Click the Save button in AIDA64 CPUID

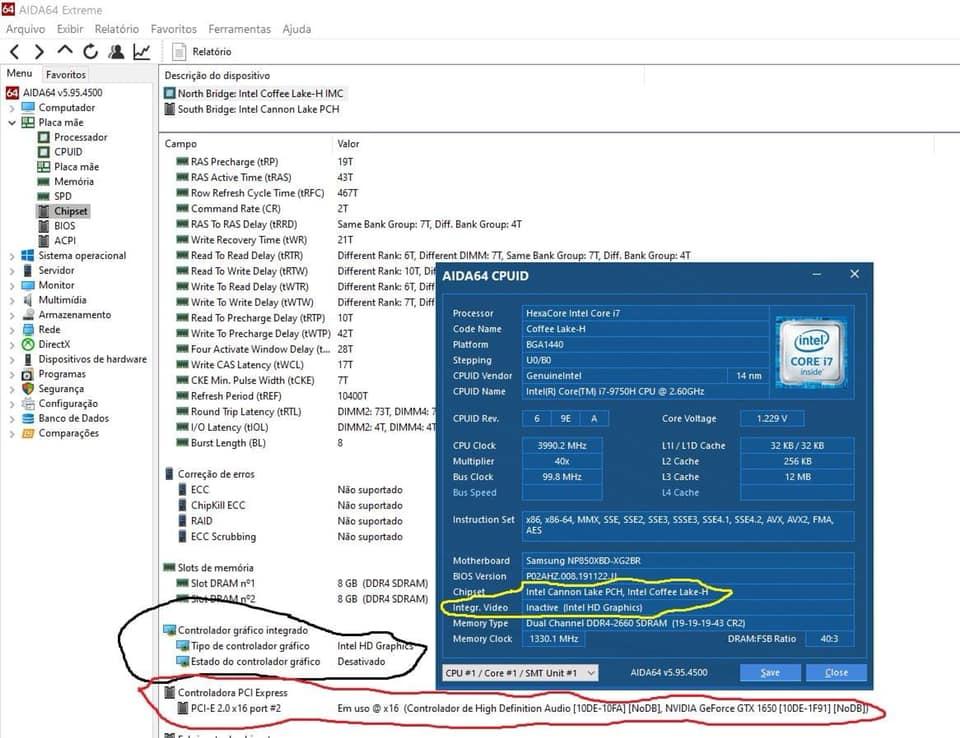(x=770, y=672)
